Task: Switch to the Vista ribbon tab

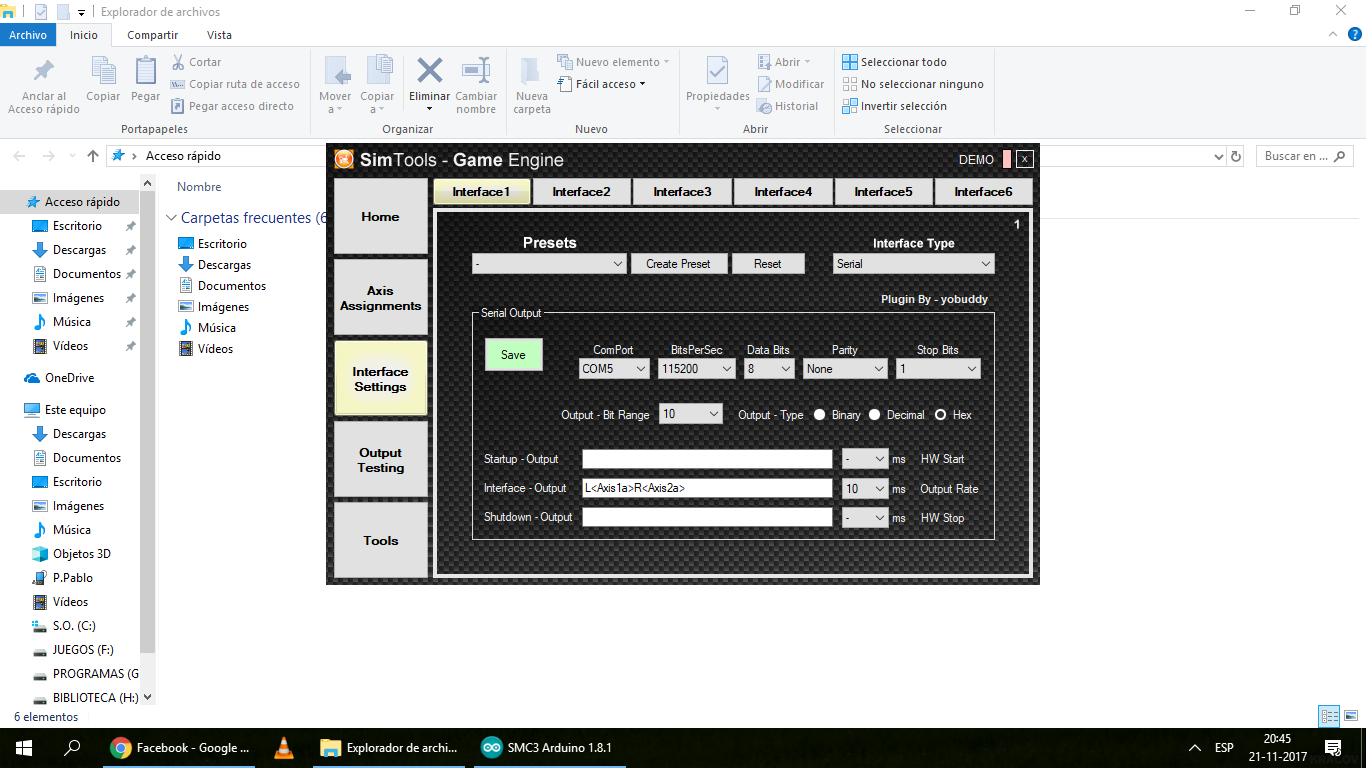Action: pos(220,35)
